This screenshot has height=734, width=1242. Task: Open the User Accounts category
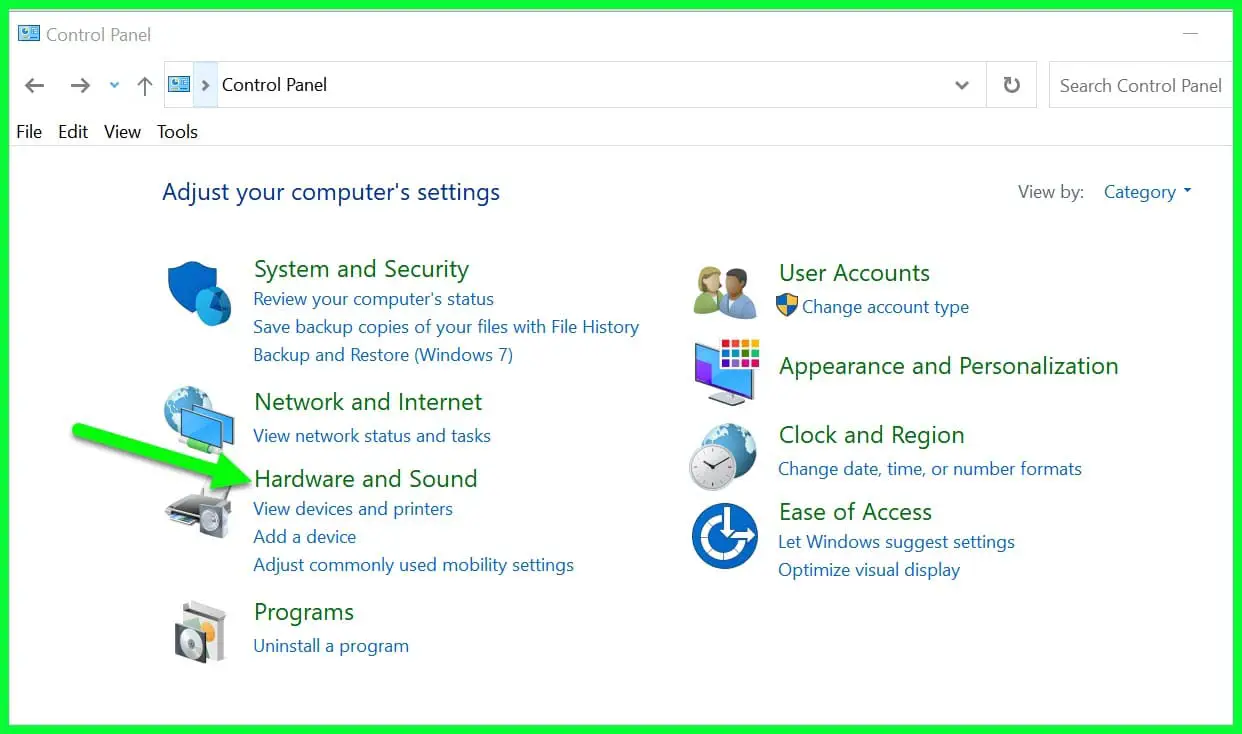(854, 273)
